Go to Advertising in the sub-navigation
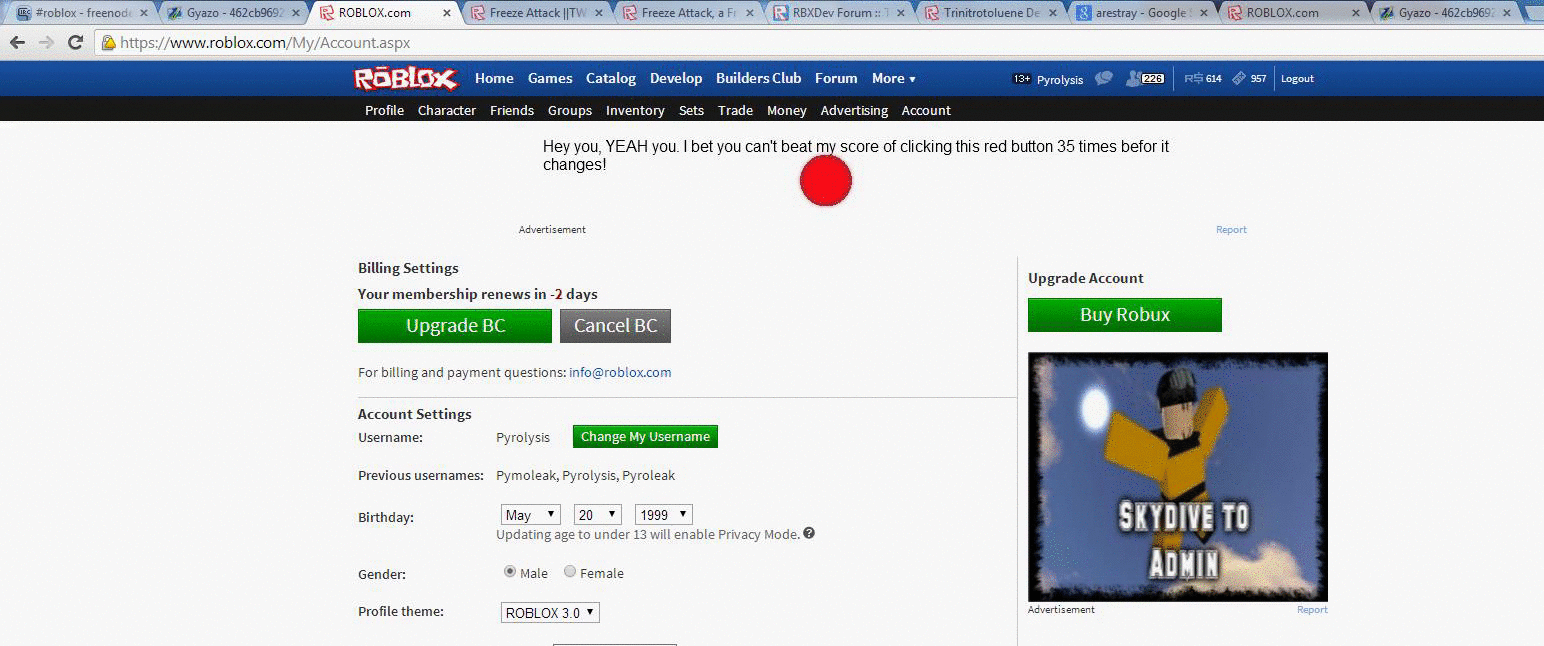Viewport: 1544px width, 646px height. [854, 110]
